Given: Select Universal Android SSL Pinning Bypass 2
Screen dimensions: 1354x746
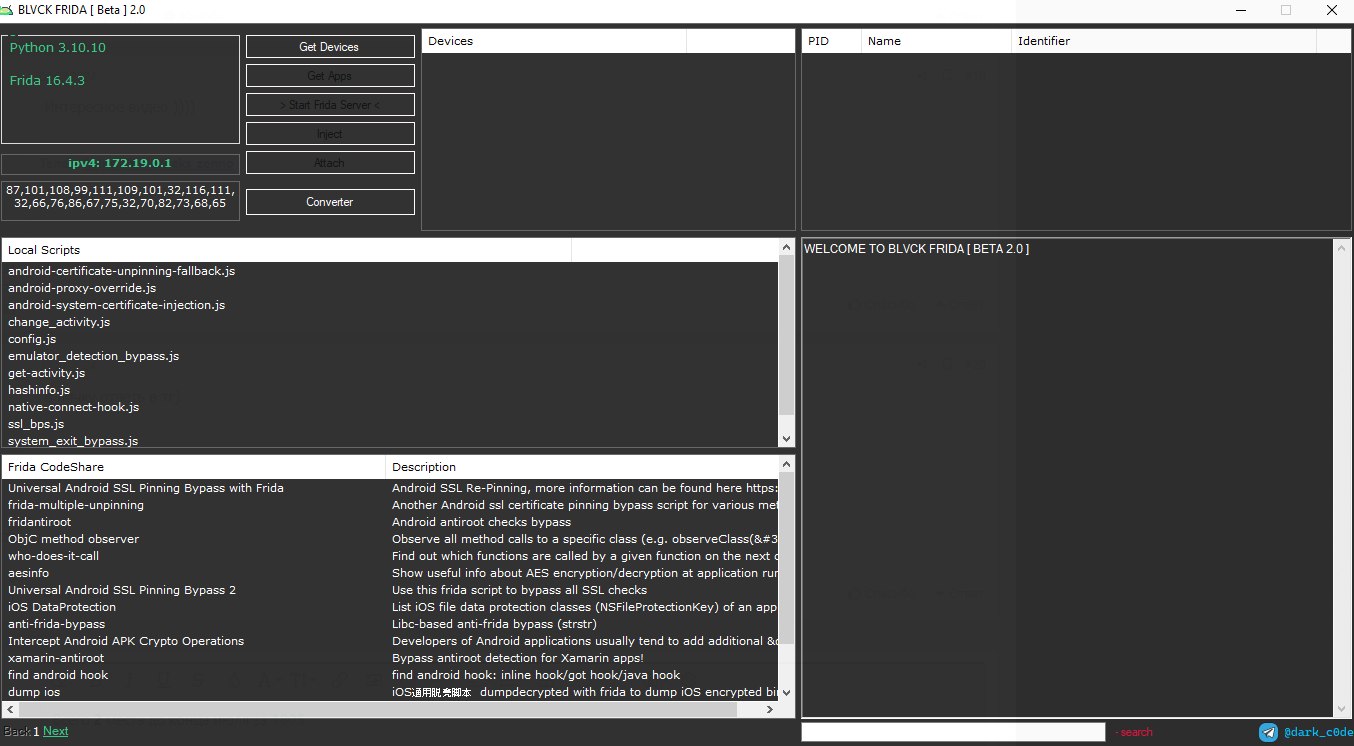Looking at the screenshot, I should 122,590.
